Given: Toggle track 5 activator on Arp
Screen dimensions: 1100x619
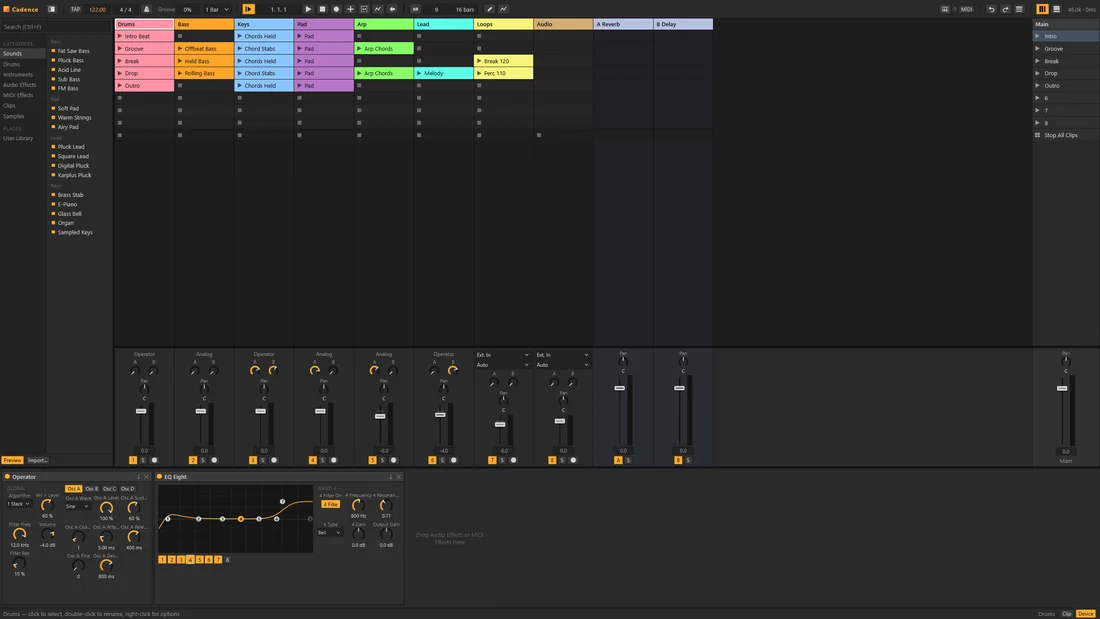Looking at the screenshot, I should point(373,460).
